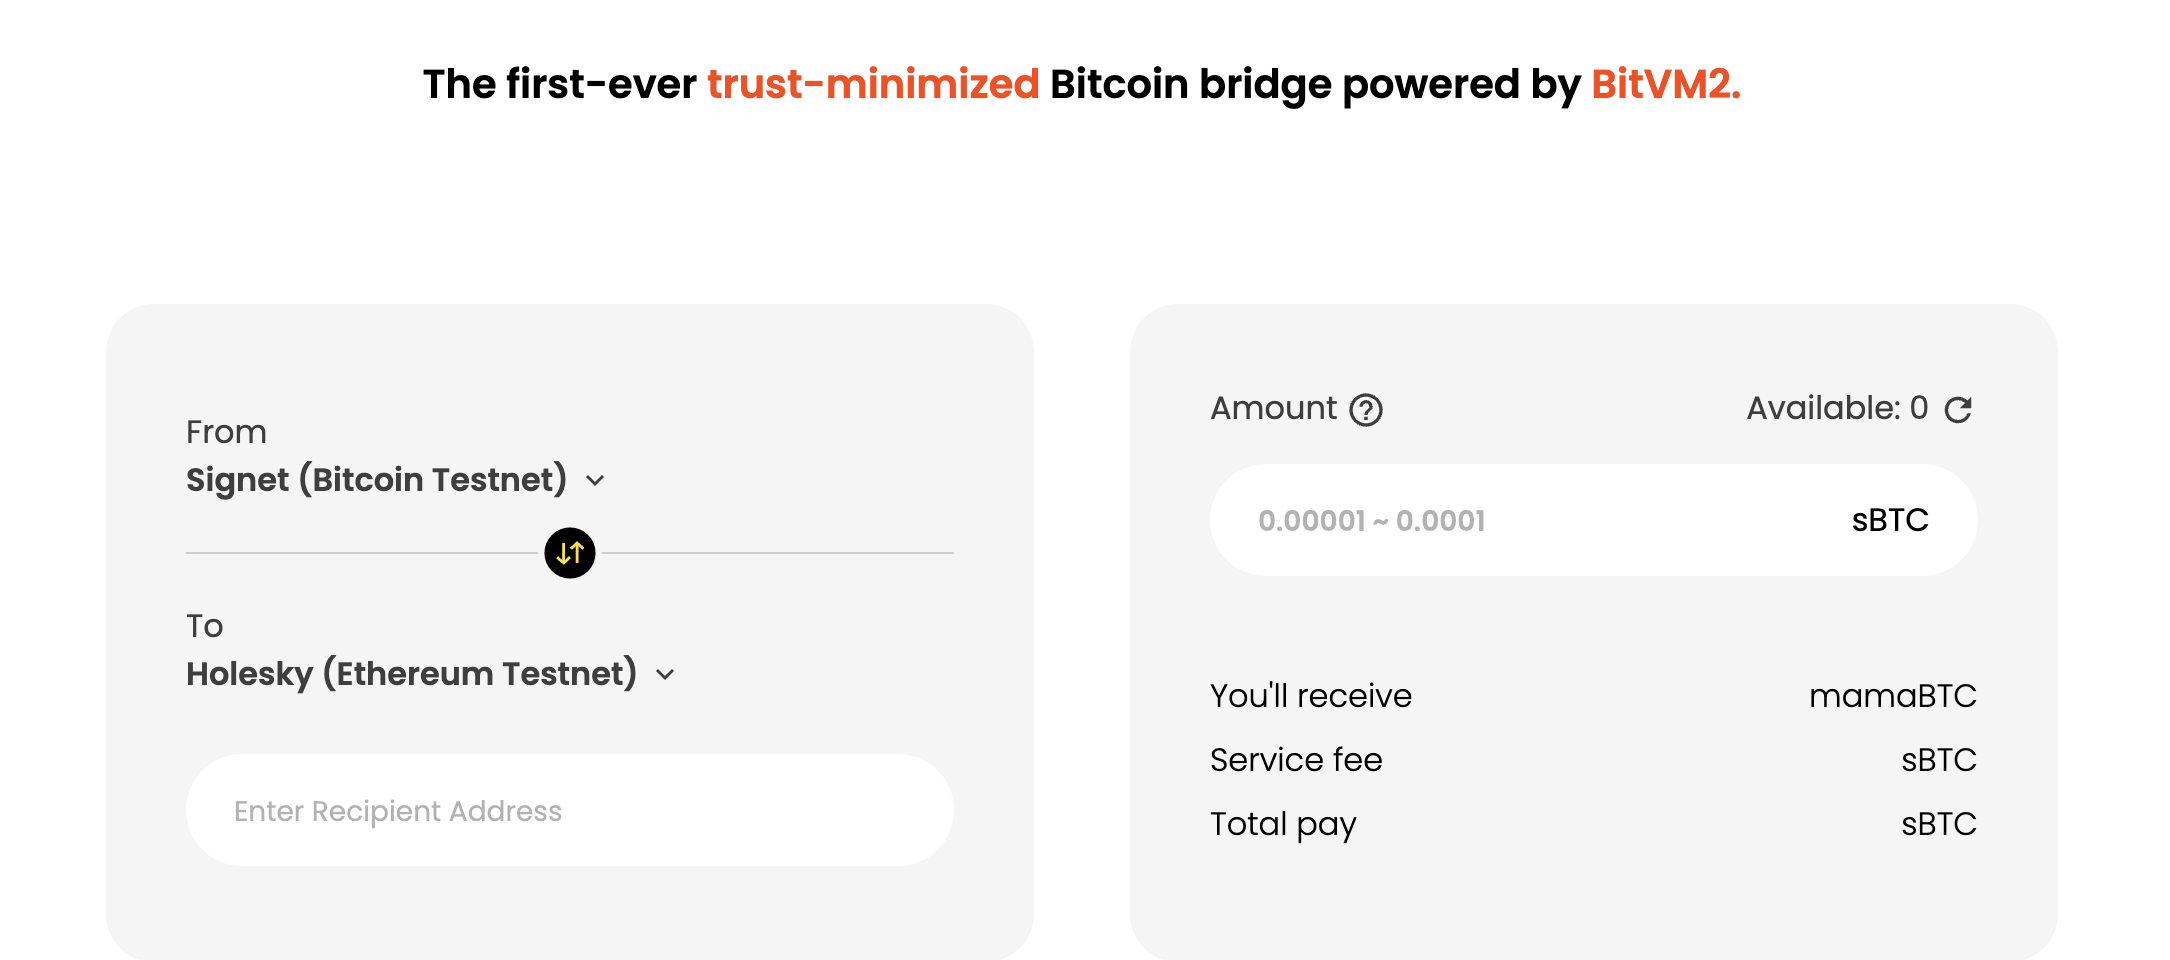Viewport: 2170px width, 960px height.
Task: Refresh the available balance
Action: [1958, 409]
